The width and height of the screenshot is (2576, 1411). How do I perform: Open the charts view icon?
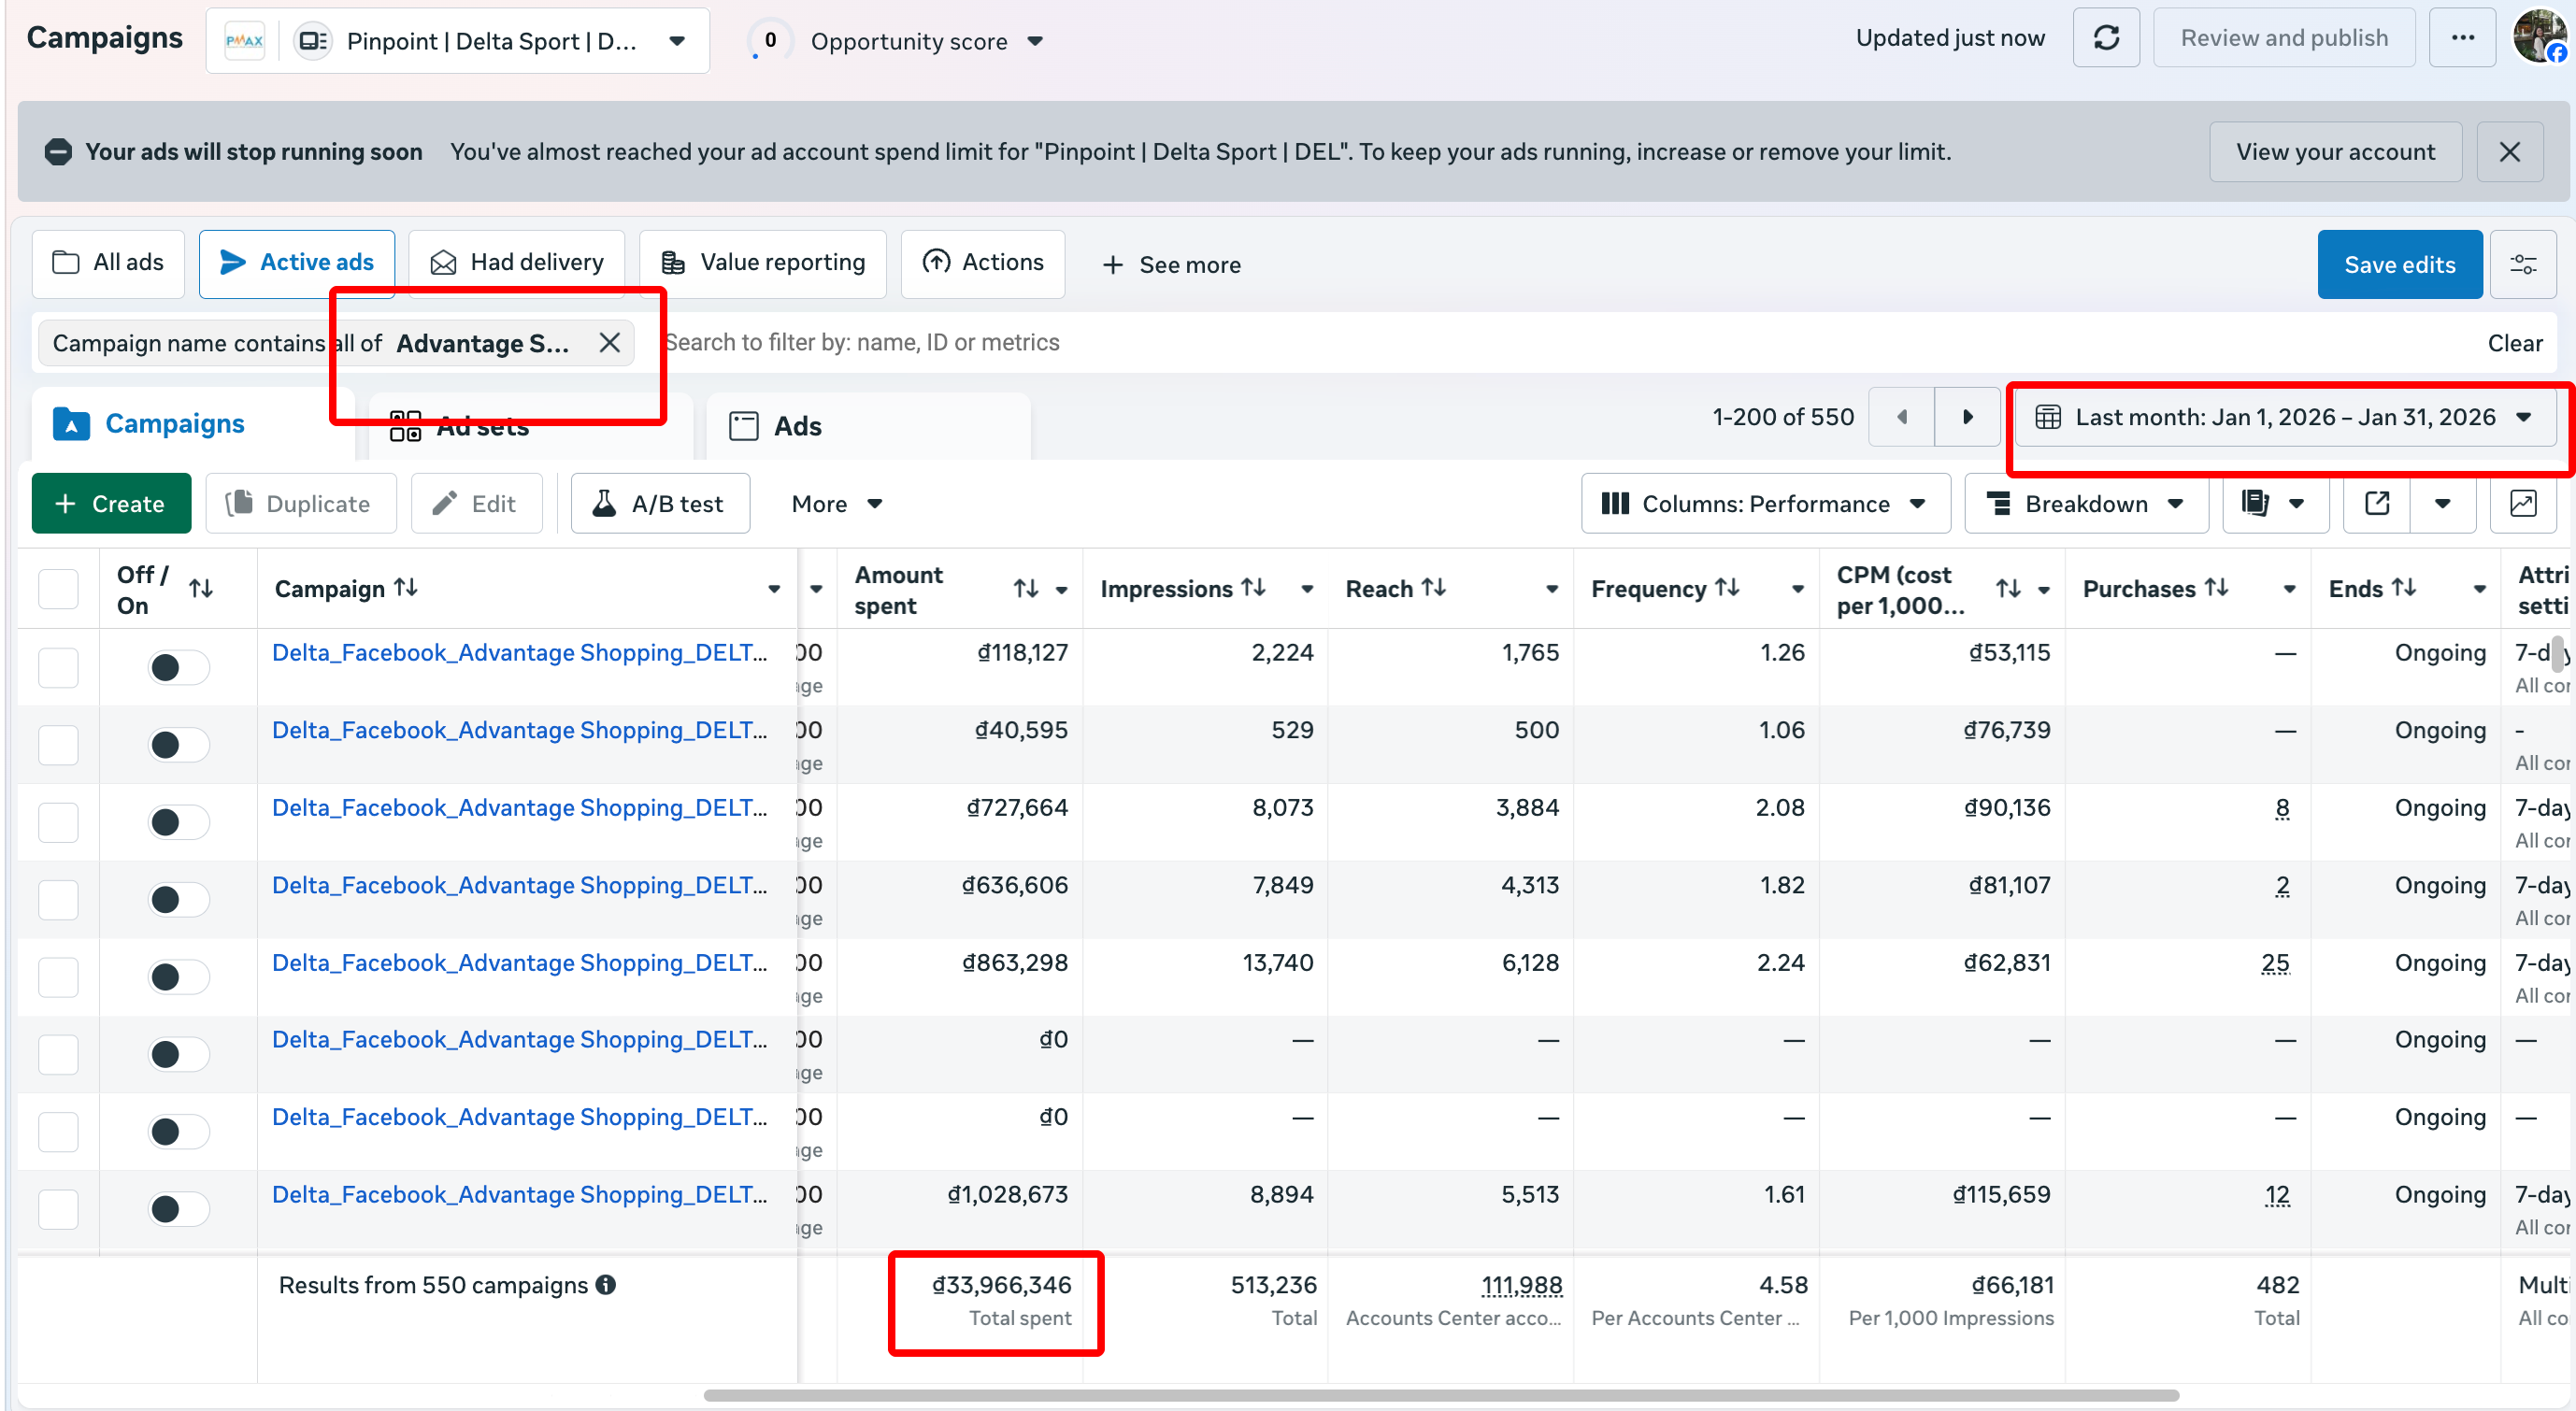click(x=2523, y=503)
